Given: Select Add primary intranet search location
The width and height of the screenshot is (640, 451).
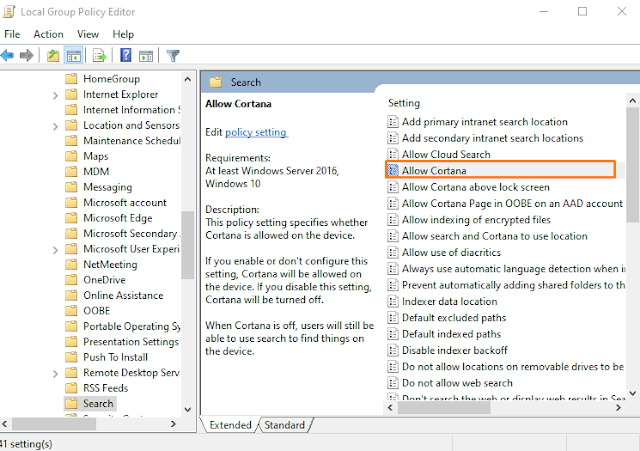Looking at the screenshot, I should (484, 122).
